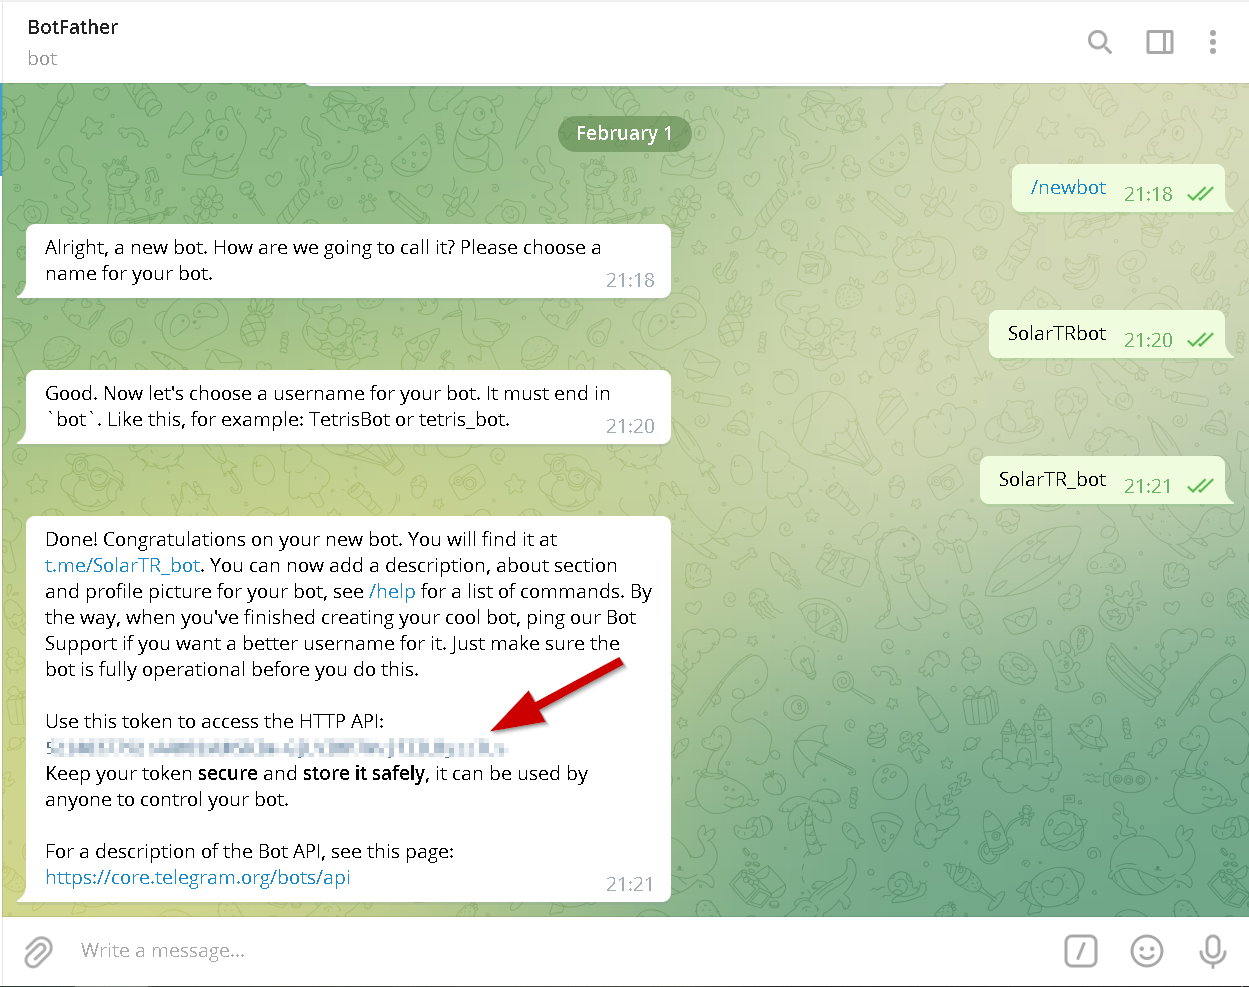Click the SolarTR_bot sent message bubble
The width and height of the screenshot is (1249, 987).
click(x=1052, y=480)
